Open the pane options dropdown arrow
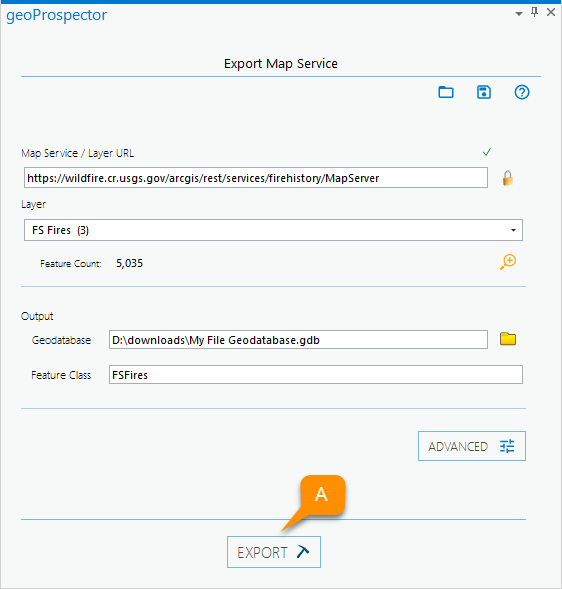This screenshot has height=589, width=562. (x=519, y=14)
